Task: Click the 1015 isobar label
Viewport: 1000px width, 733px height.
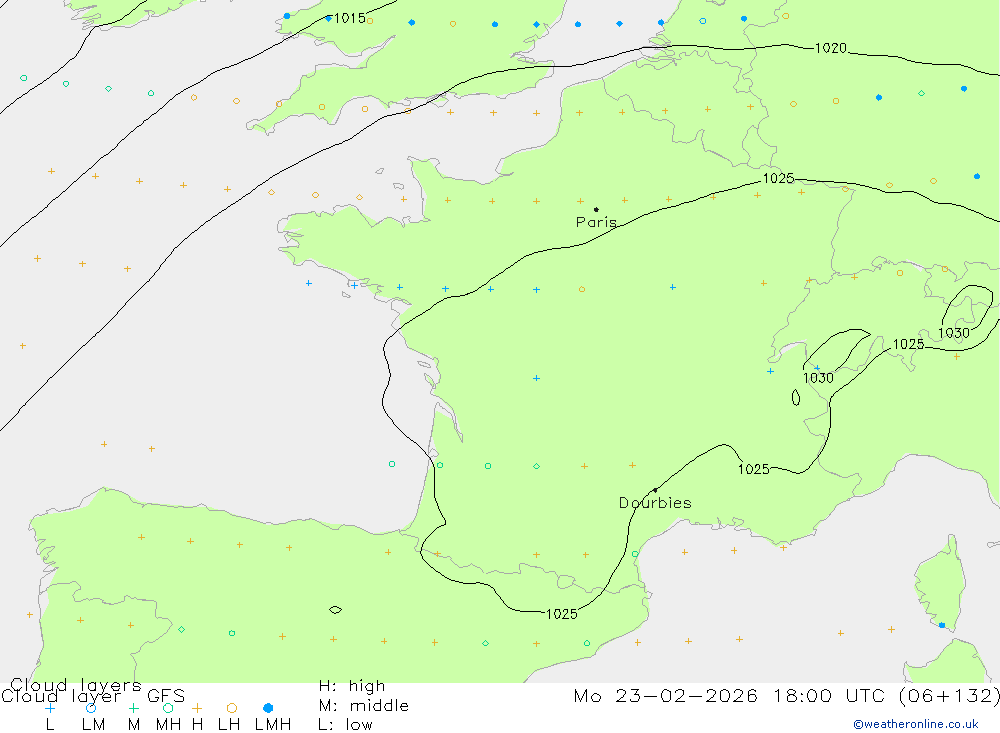Action: [x=349, y=19]
